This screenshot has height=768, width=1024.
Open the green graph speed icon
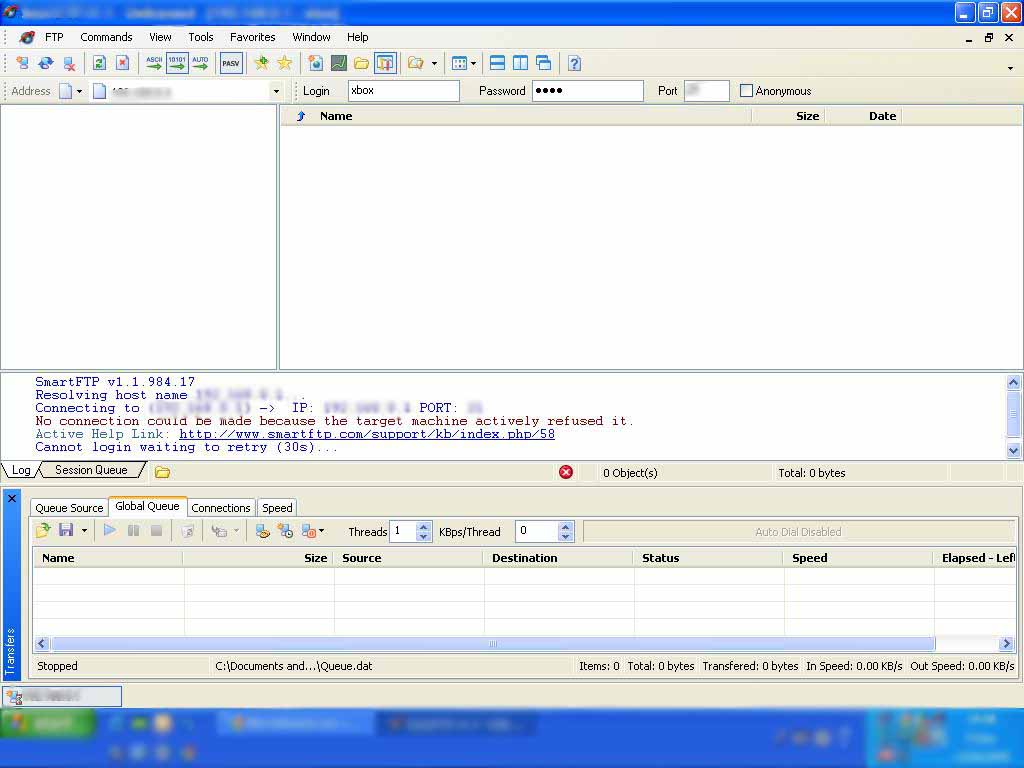coord(338,63)
